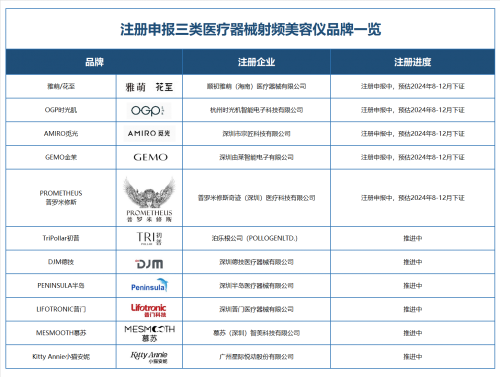Click the table title 注册申报三类医疗器械射频美容仪品牌一览
This screenshot has height=377, width=500.
pyautogui.click(x=250, y=29)
